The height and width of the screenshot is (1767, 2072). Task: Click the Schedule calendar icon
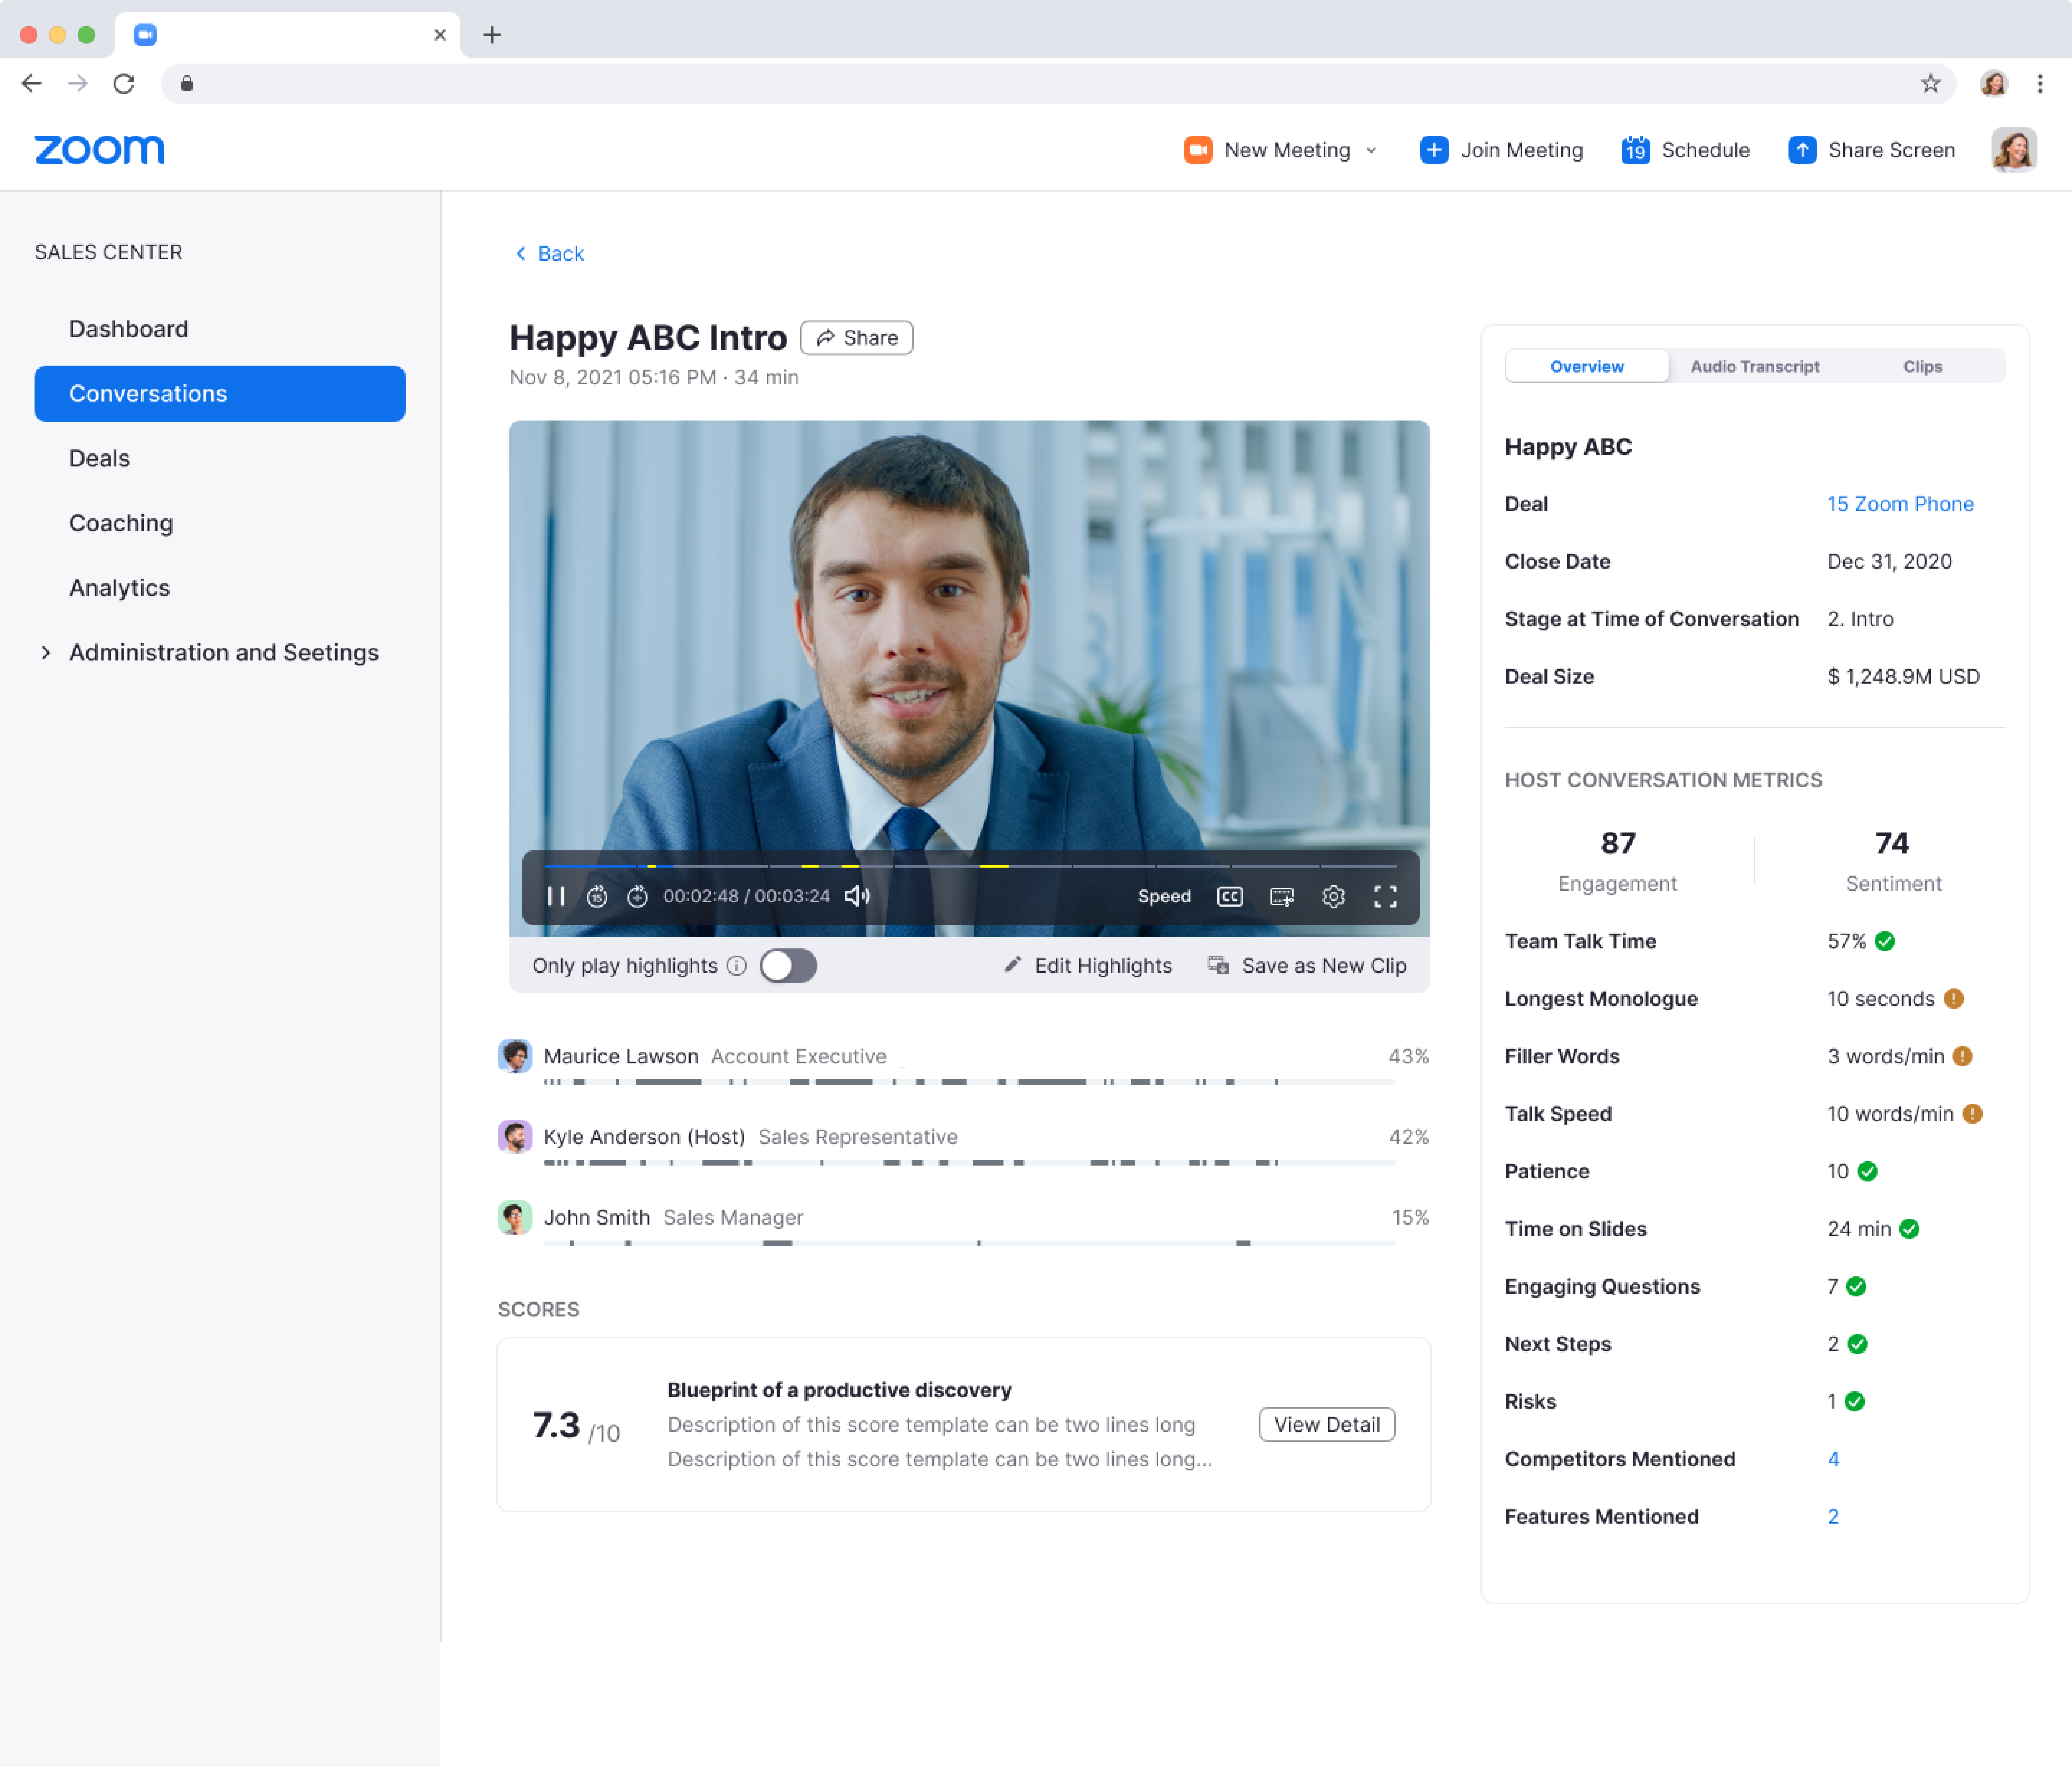[x=1636, y=150]
